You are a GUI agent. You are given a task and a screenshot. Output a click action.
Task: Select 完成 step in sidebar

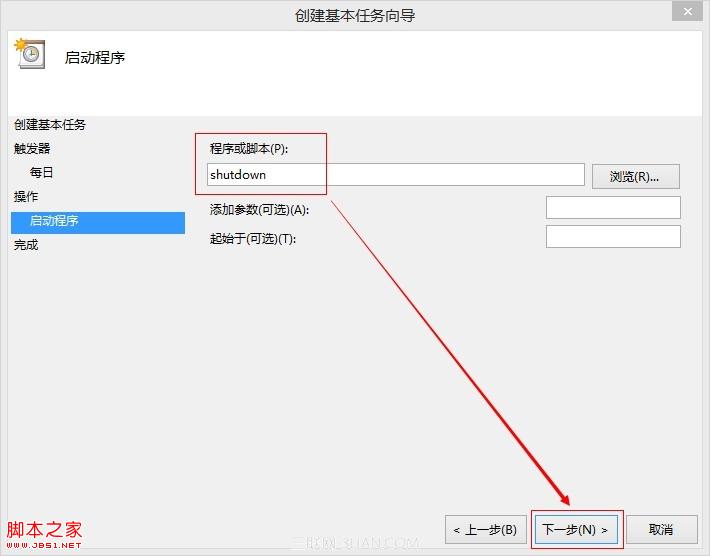(x=26, y=245)
